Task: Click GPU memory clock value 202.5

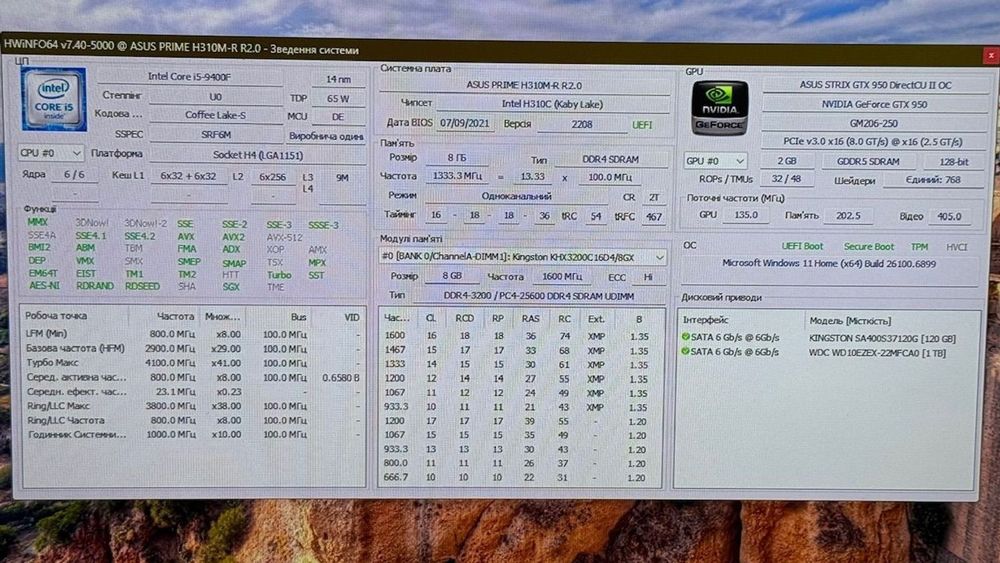Action: 848,216
